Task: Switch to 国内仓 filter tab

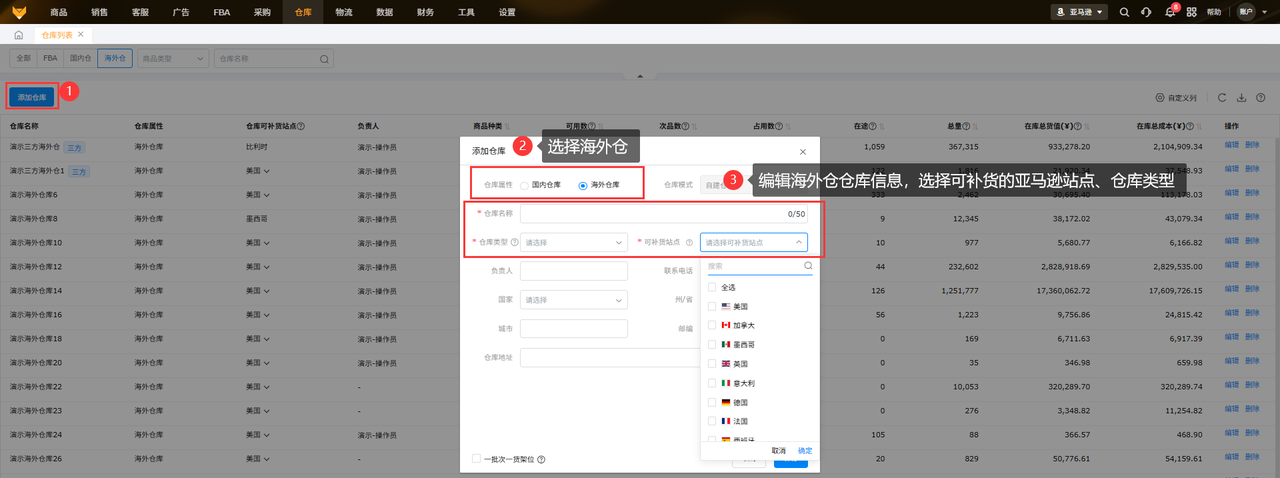Action: 80,59
